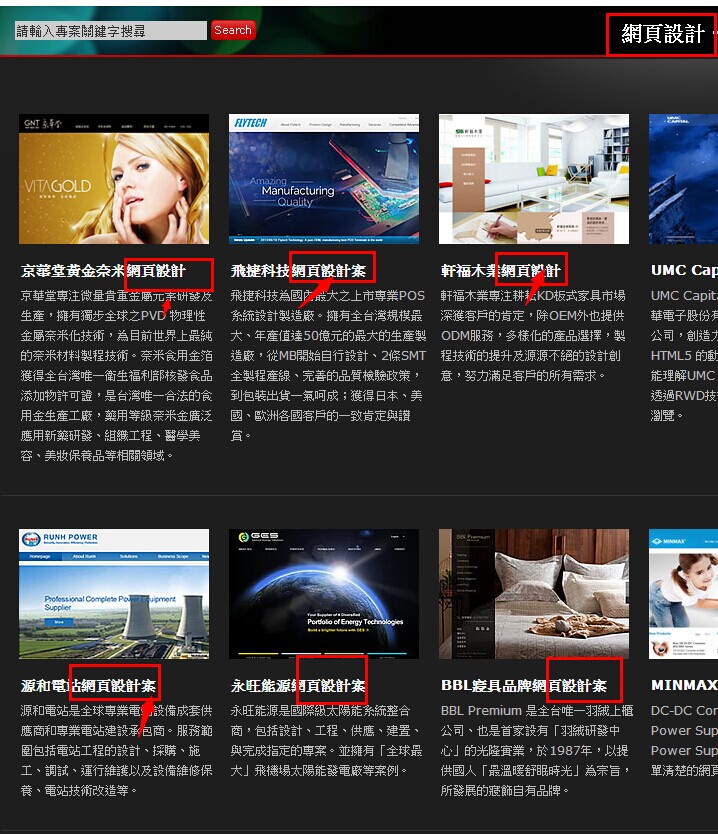
Task: Click the description starting 京華堂專注微量貴重金屬
Action: point(116,376)
